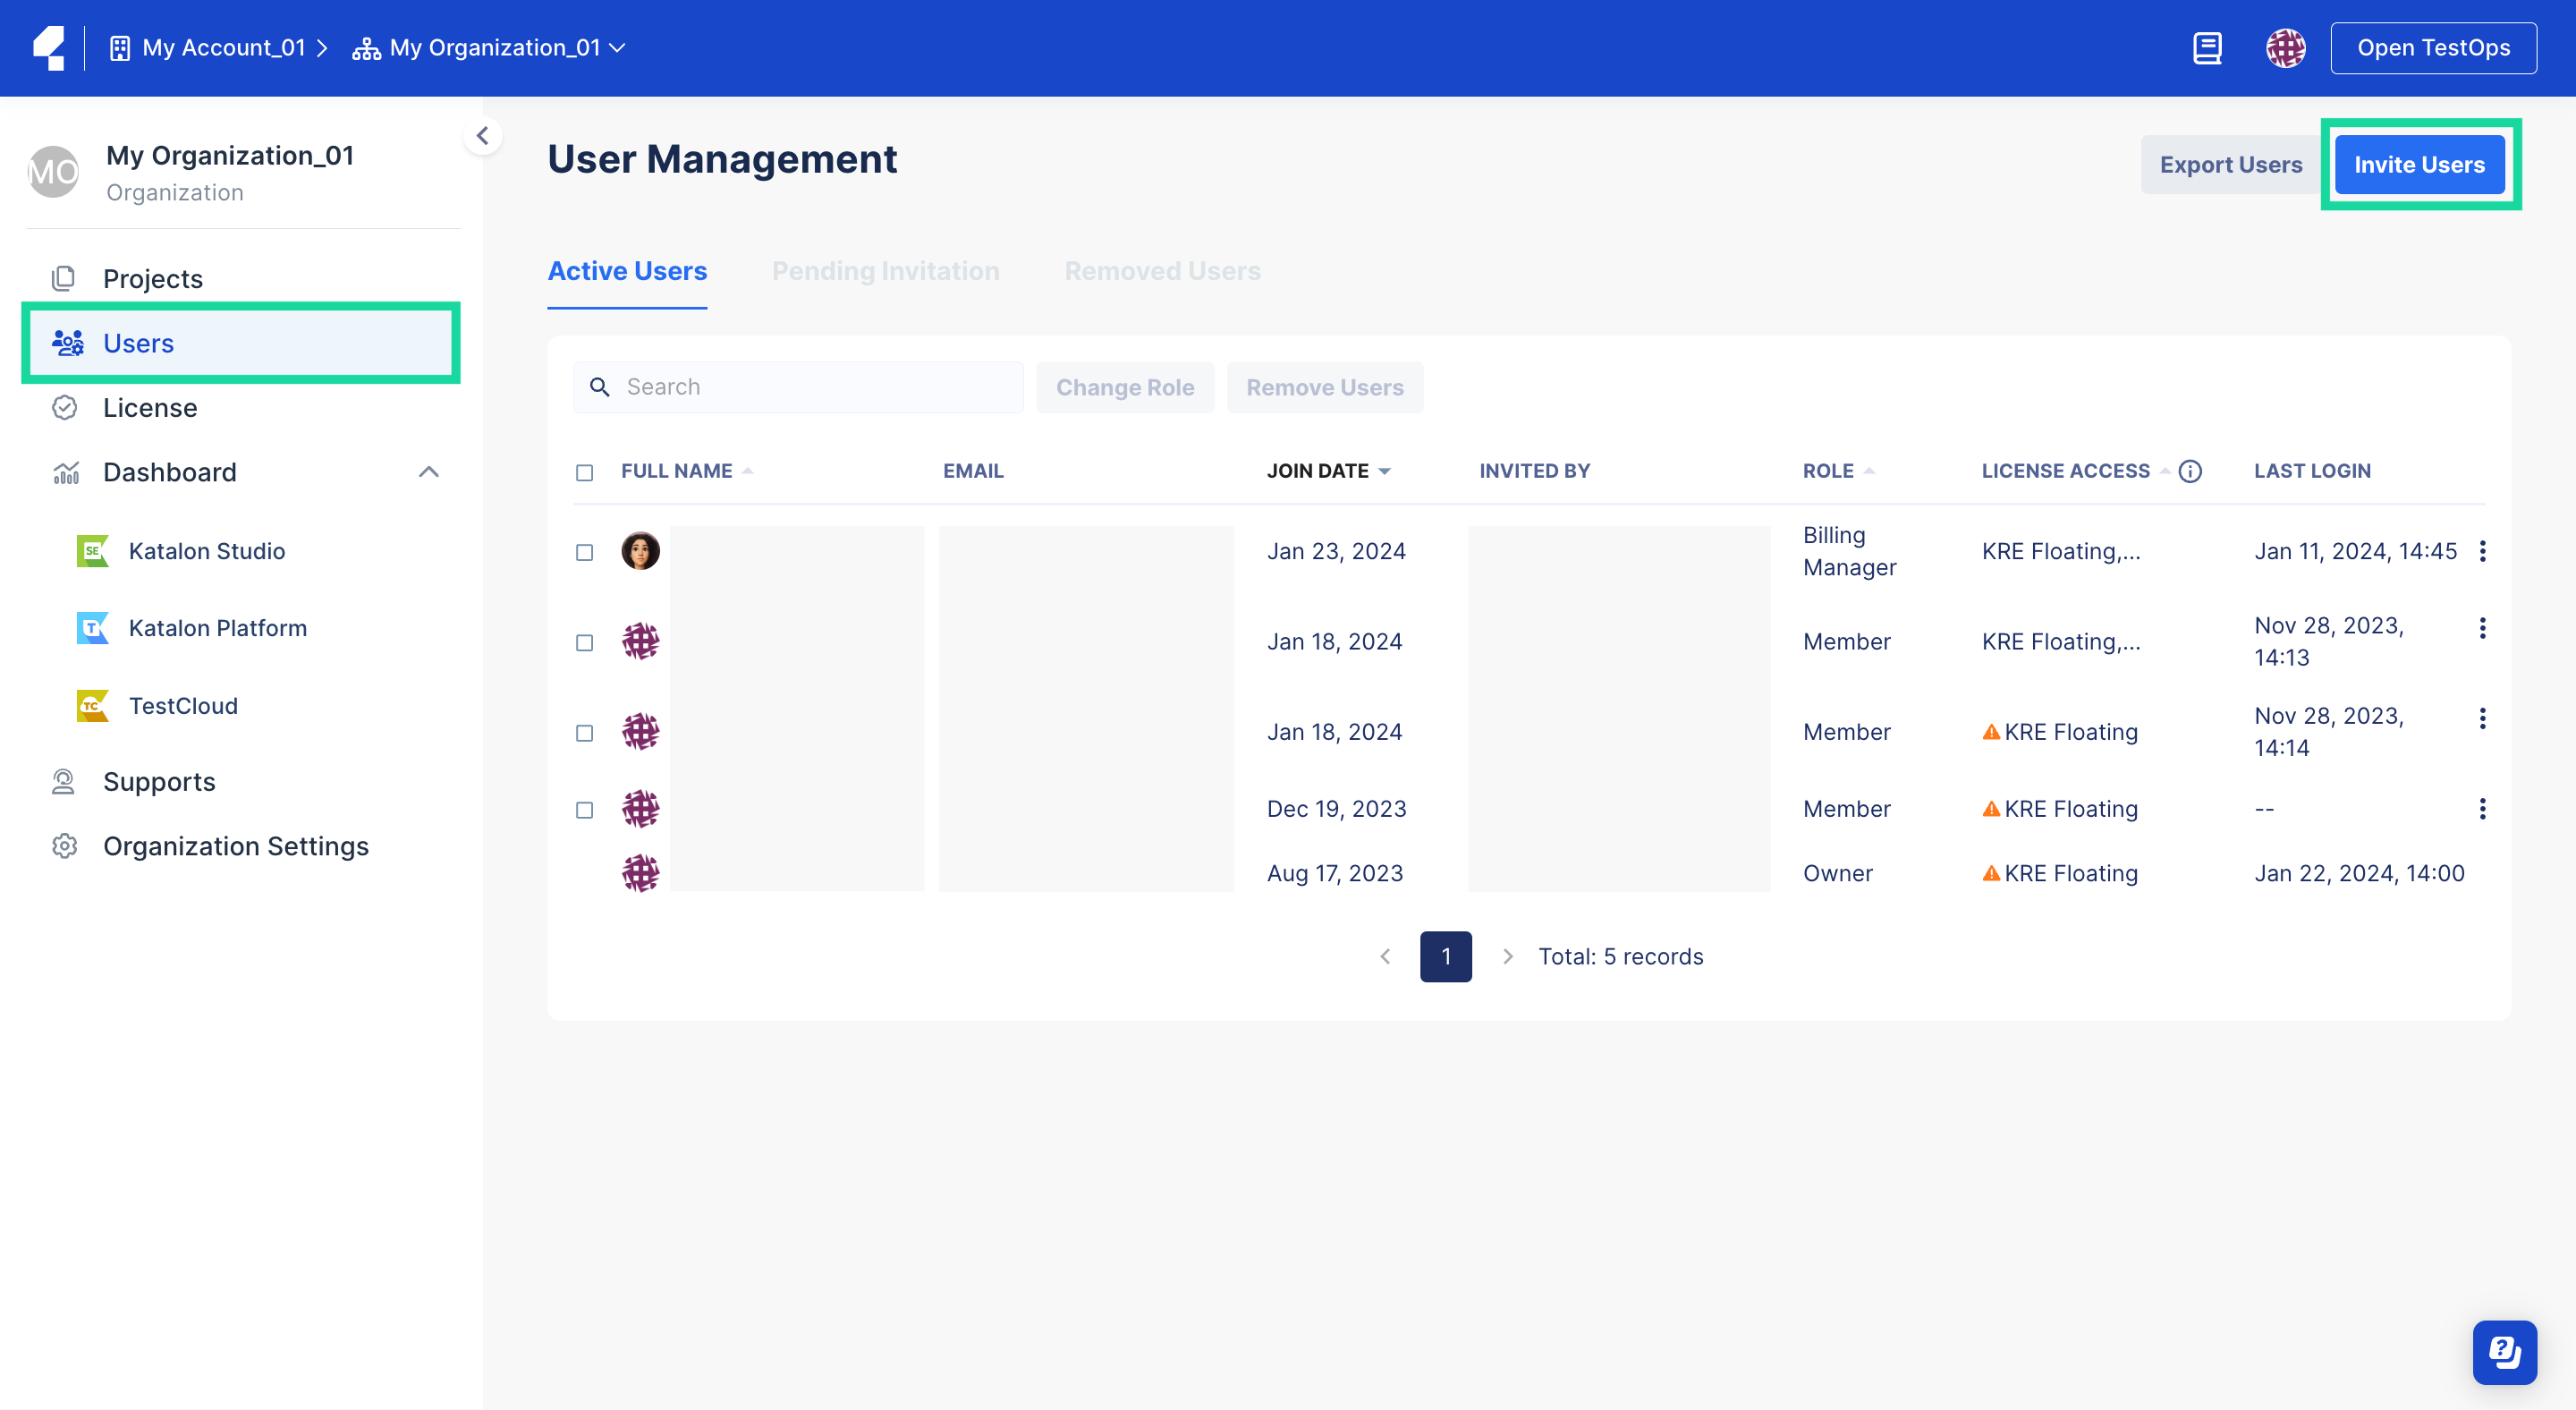
Task: Switch to the Pending Invitation tab
Action: [885, 270]
